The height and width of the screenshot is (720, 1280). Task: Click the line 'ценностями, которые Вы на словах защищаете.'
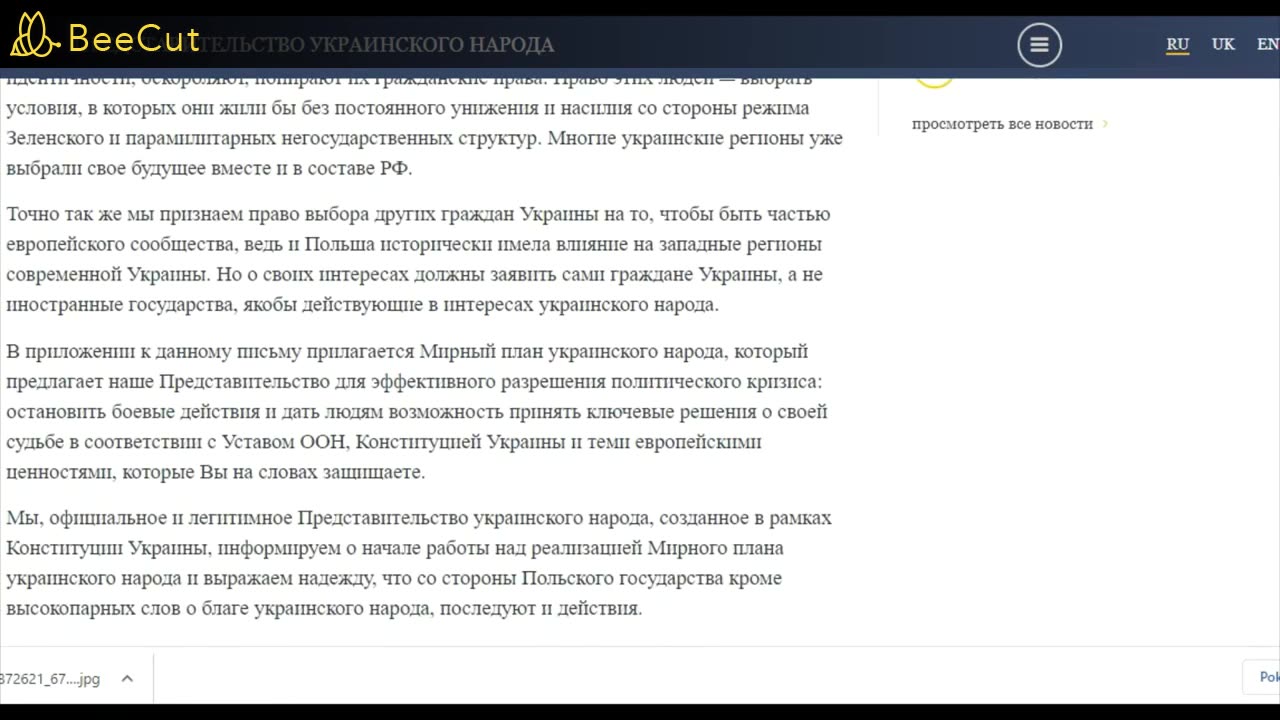coord(215,472)
